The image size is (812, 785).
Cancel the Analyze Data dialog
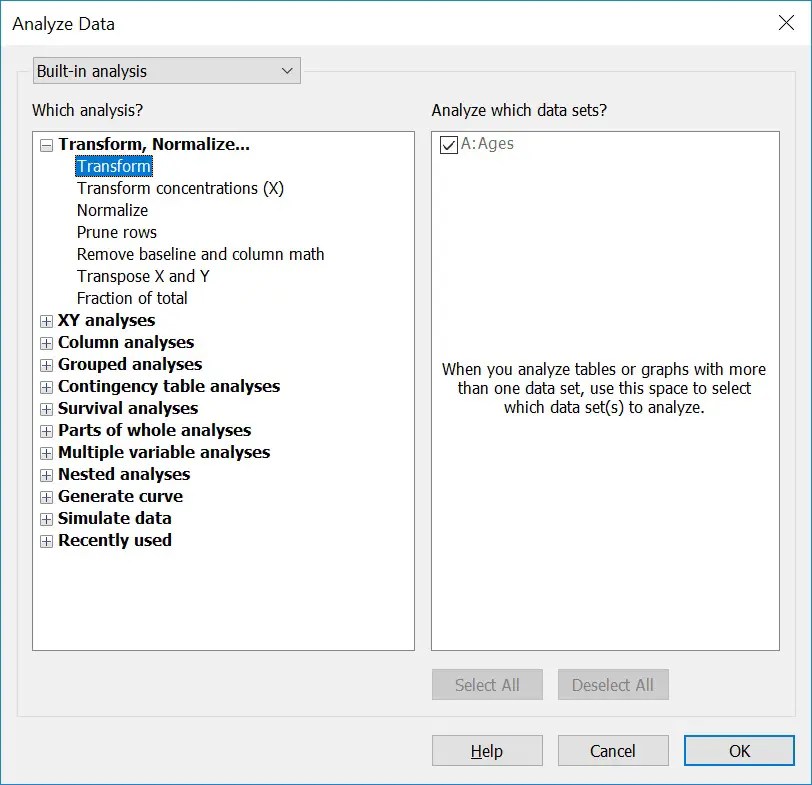[x=613, y=750]
